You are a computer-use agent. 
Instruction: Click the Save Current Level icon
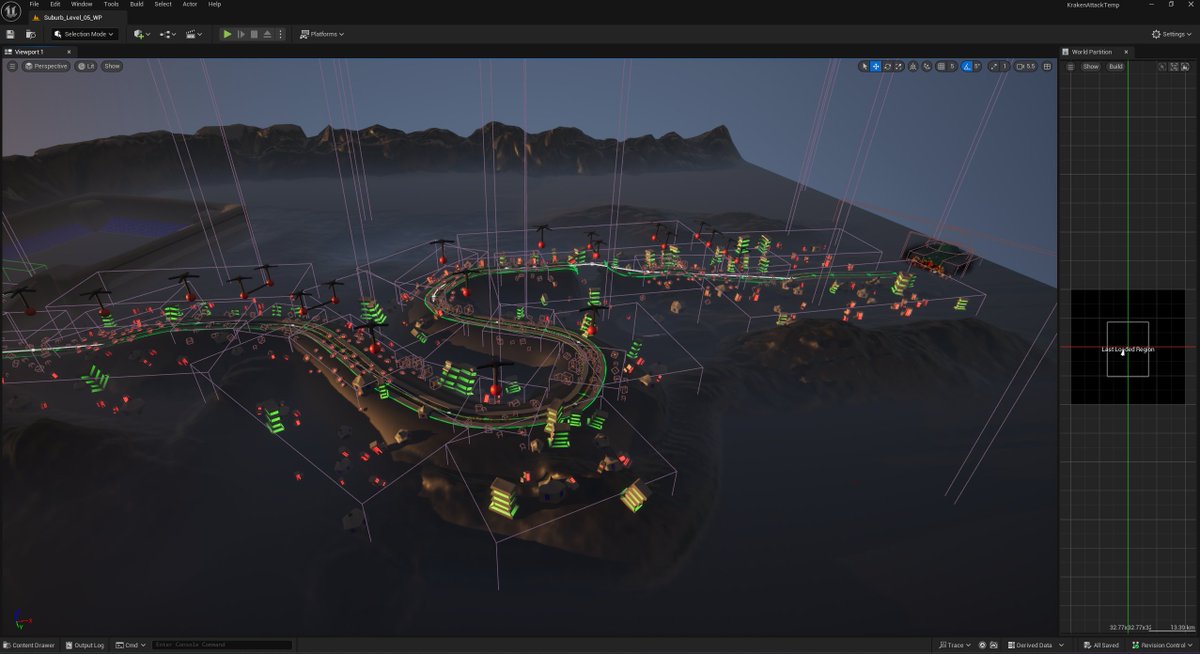click(10, 33)
